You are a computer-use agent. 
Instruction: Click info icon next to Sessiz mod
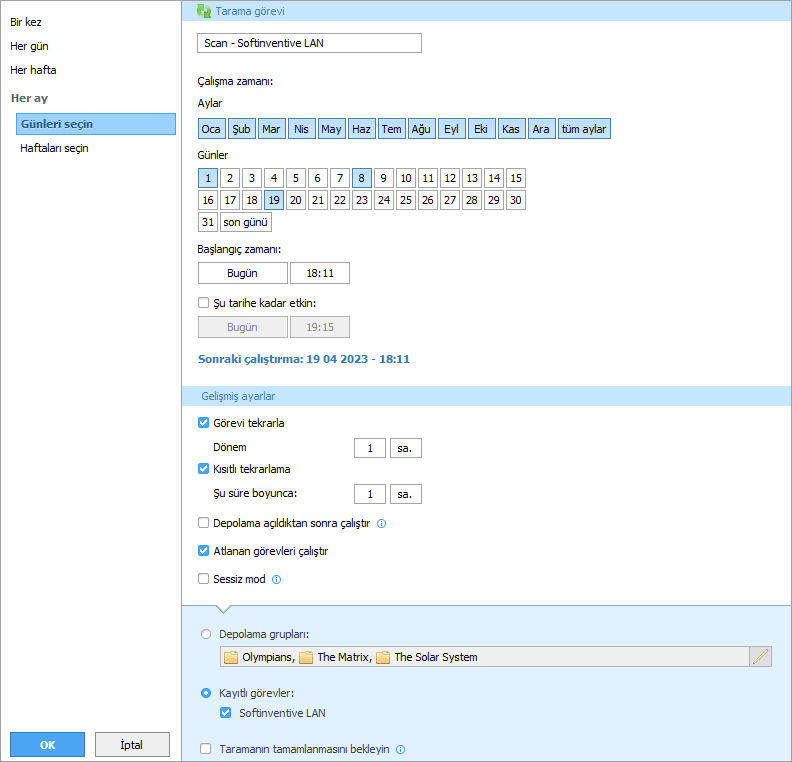click(x=277, y=579)
